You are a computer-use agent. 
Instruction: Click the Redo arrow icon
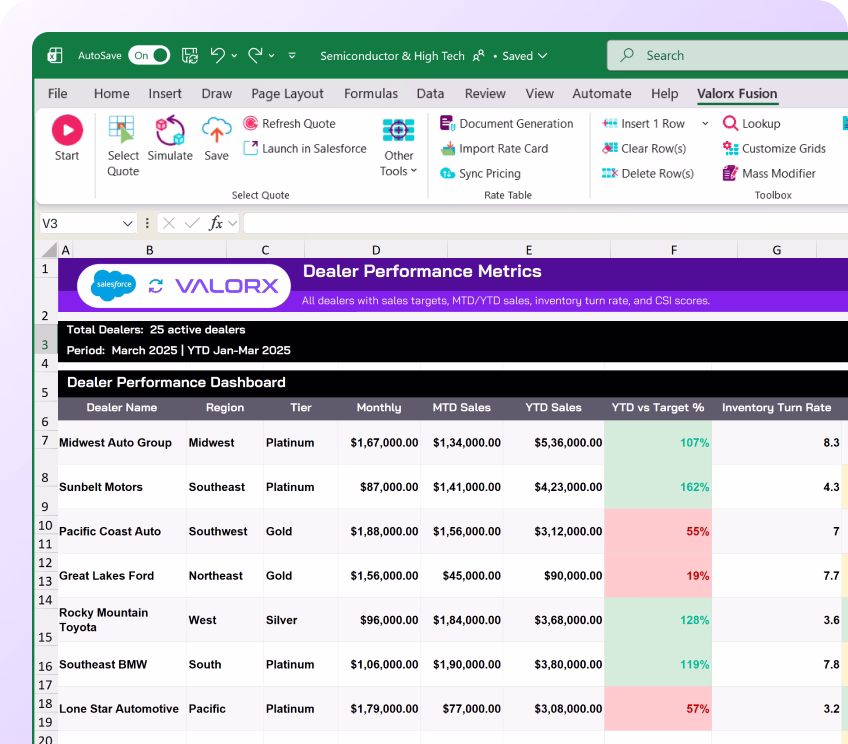click(x=255, y=55)
